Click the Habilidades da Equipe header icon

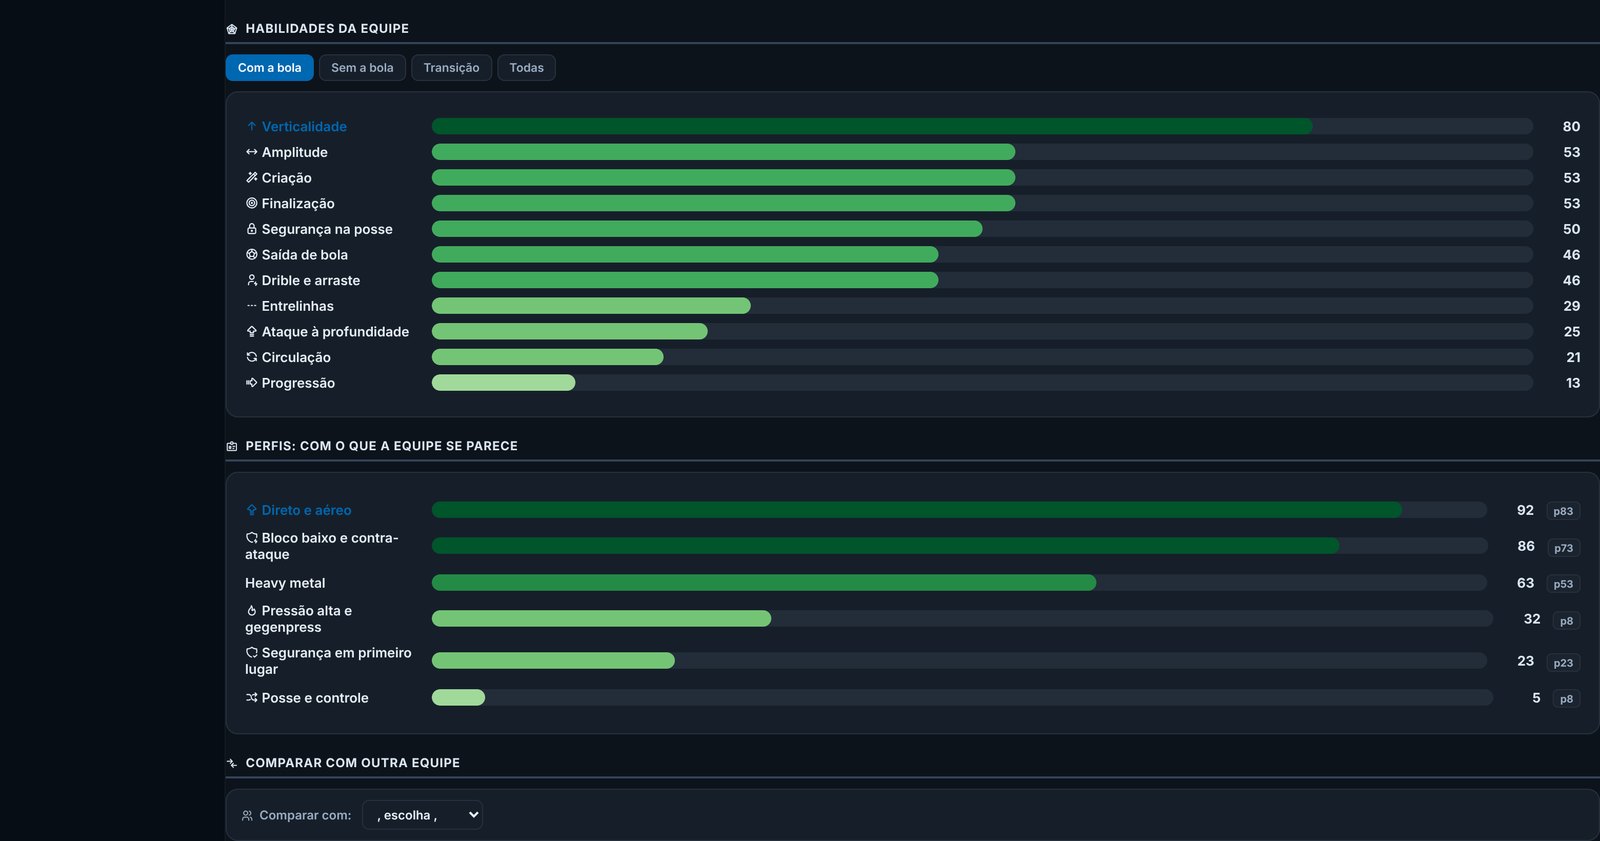coord(232,29)
